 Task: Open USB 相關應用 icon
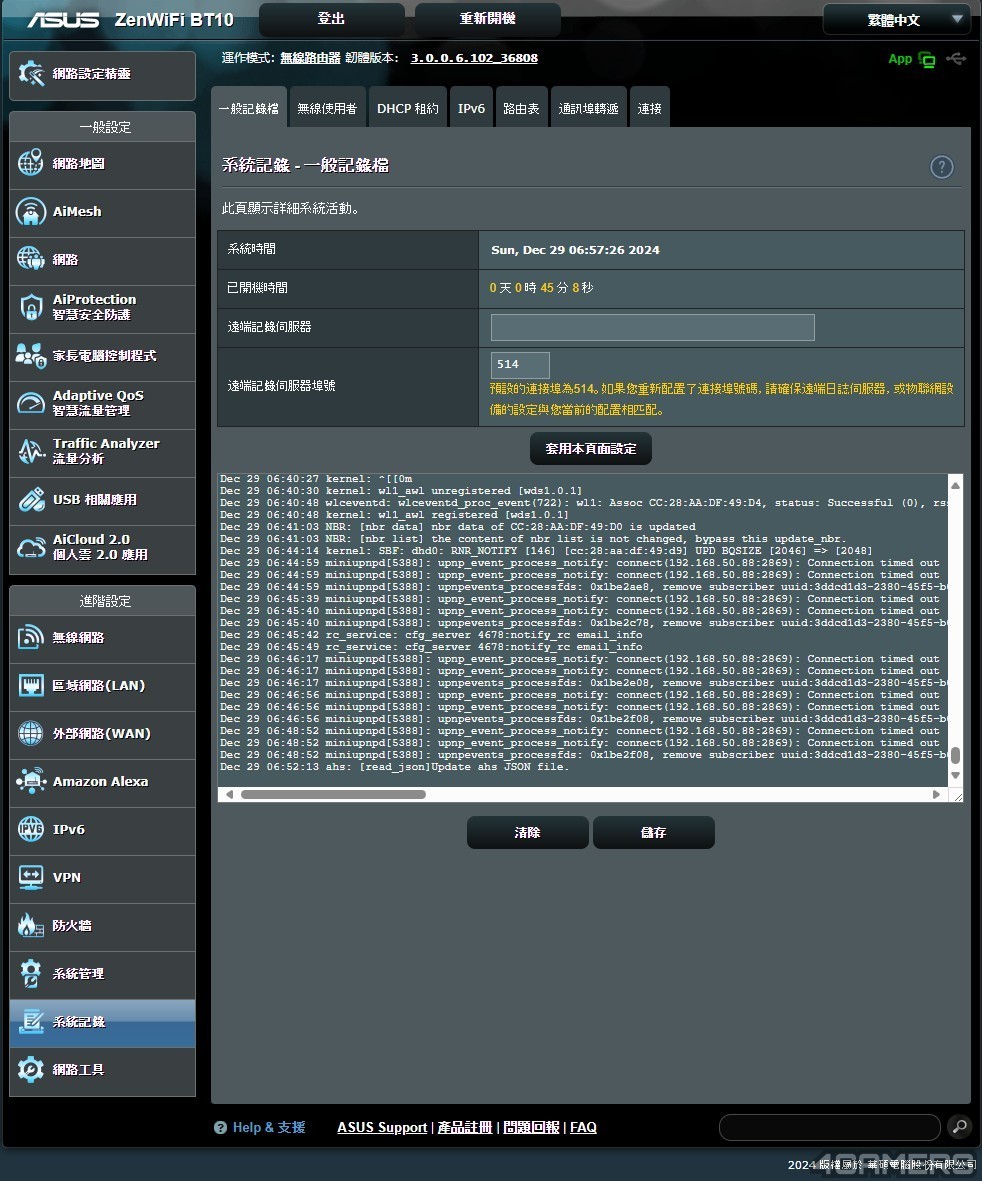[31, 499]
